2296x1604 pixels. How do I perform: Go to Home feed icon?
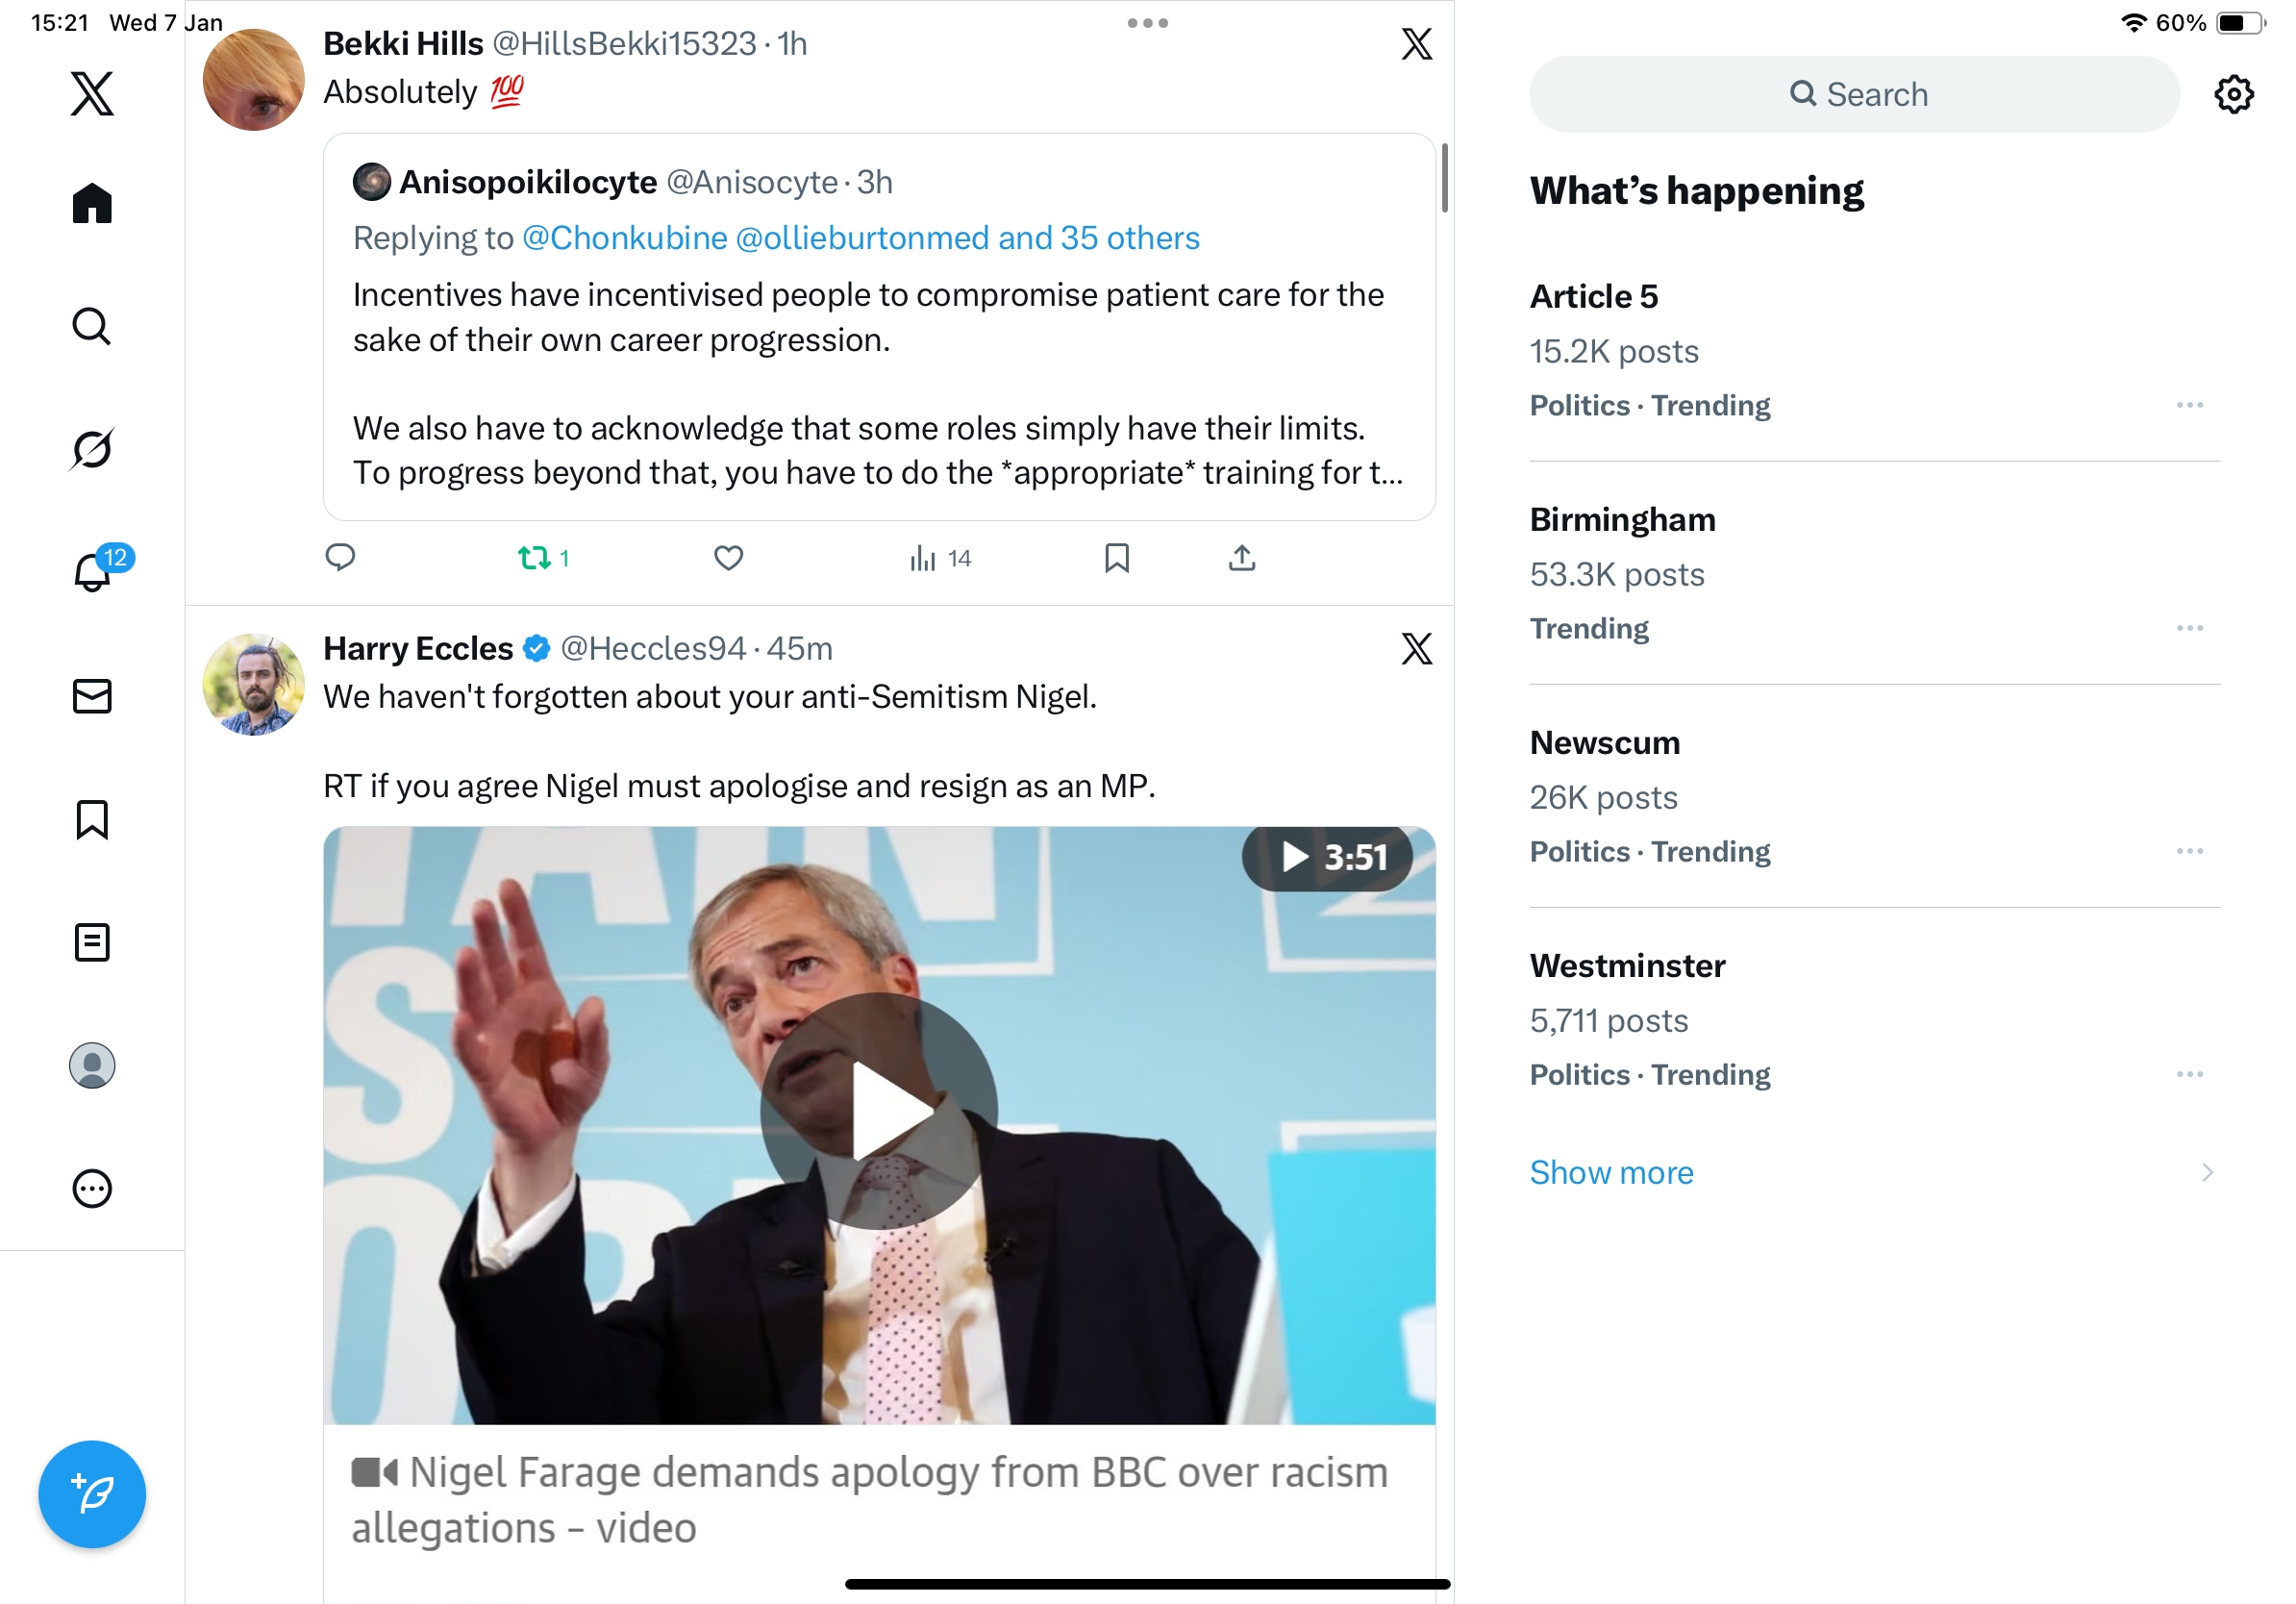(92, 203)
